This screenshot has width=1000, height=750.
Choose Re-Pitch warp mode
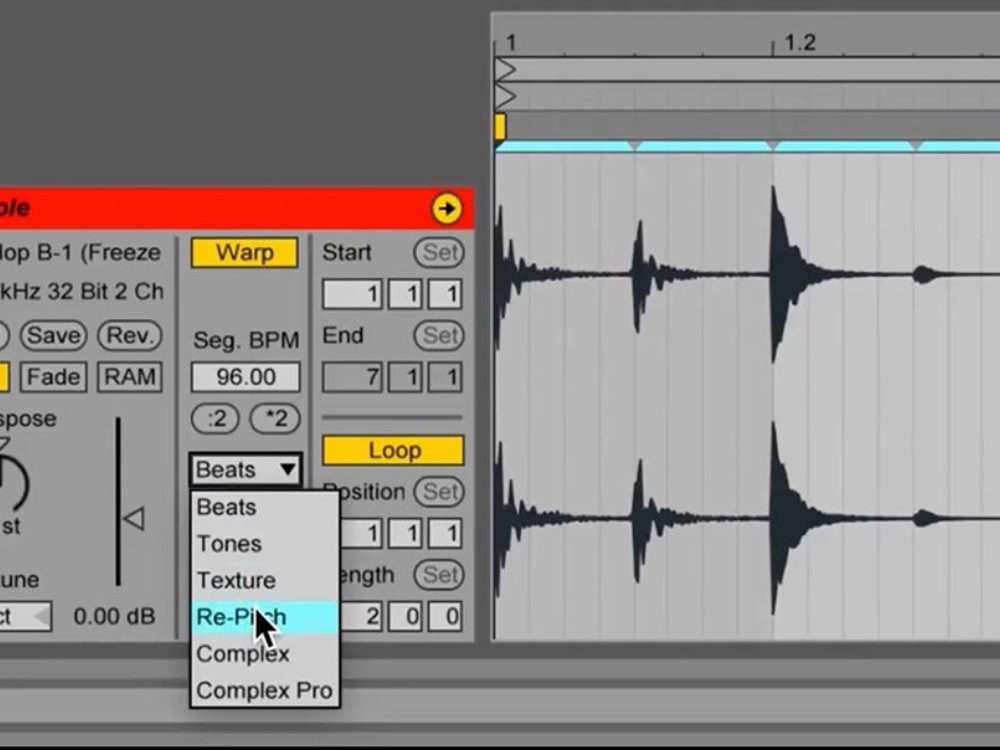coord(265,617)
